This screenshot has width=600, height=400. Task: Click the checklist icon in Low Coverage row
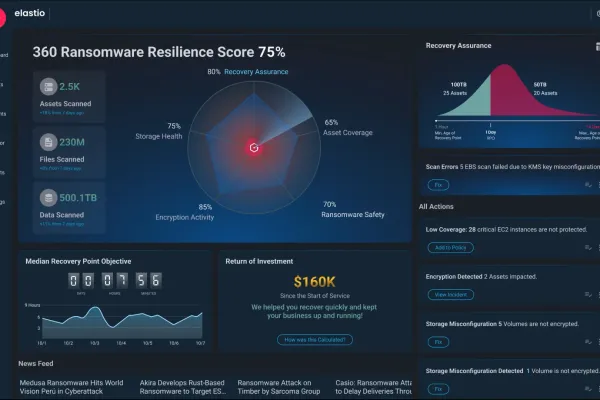588,248
